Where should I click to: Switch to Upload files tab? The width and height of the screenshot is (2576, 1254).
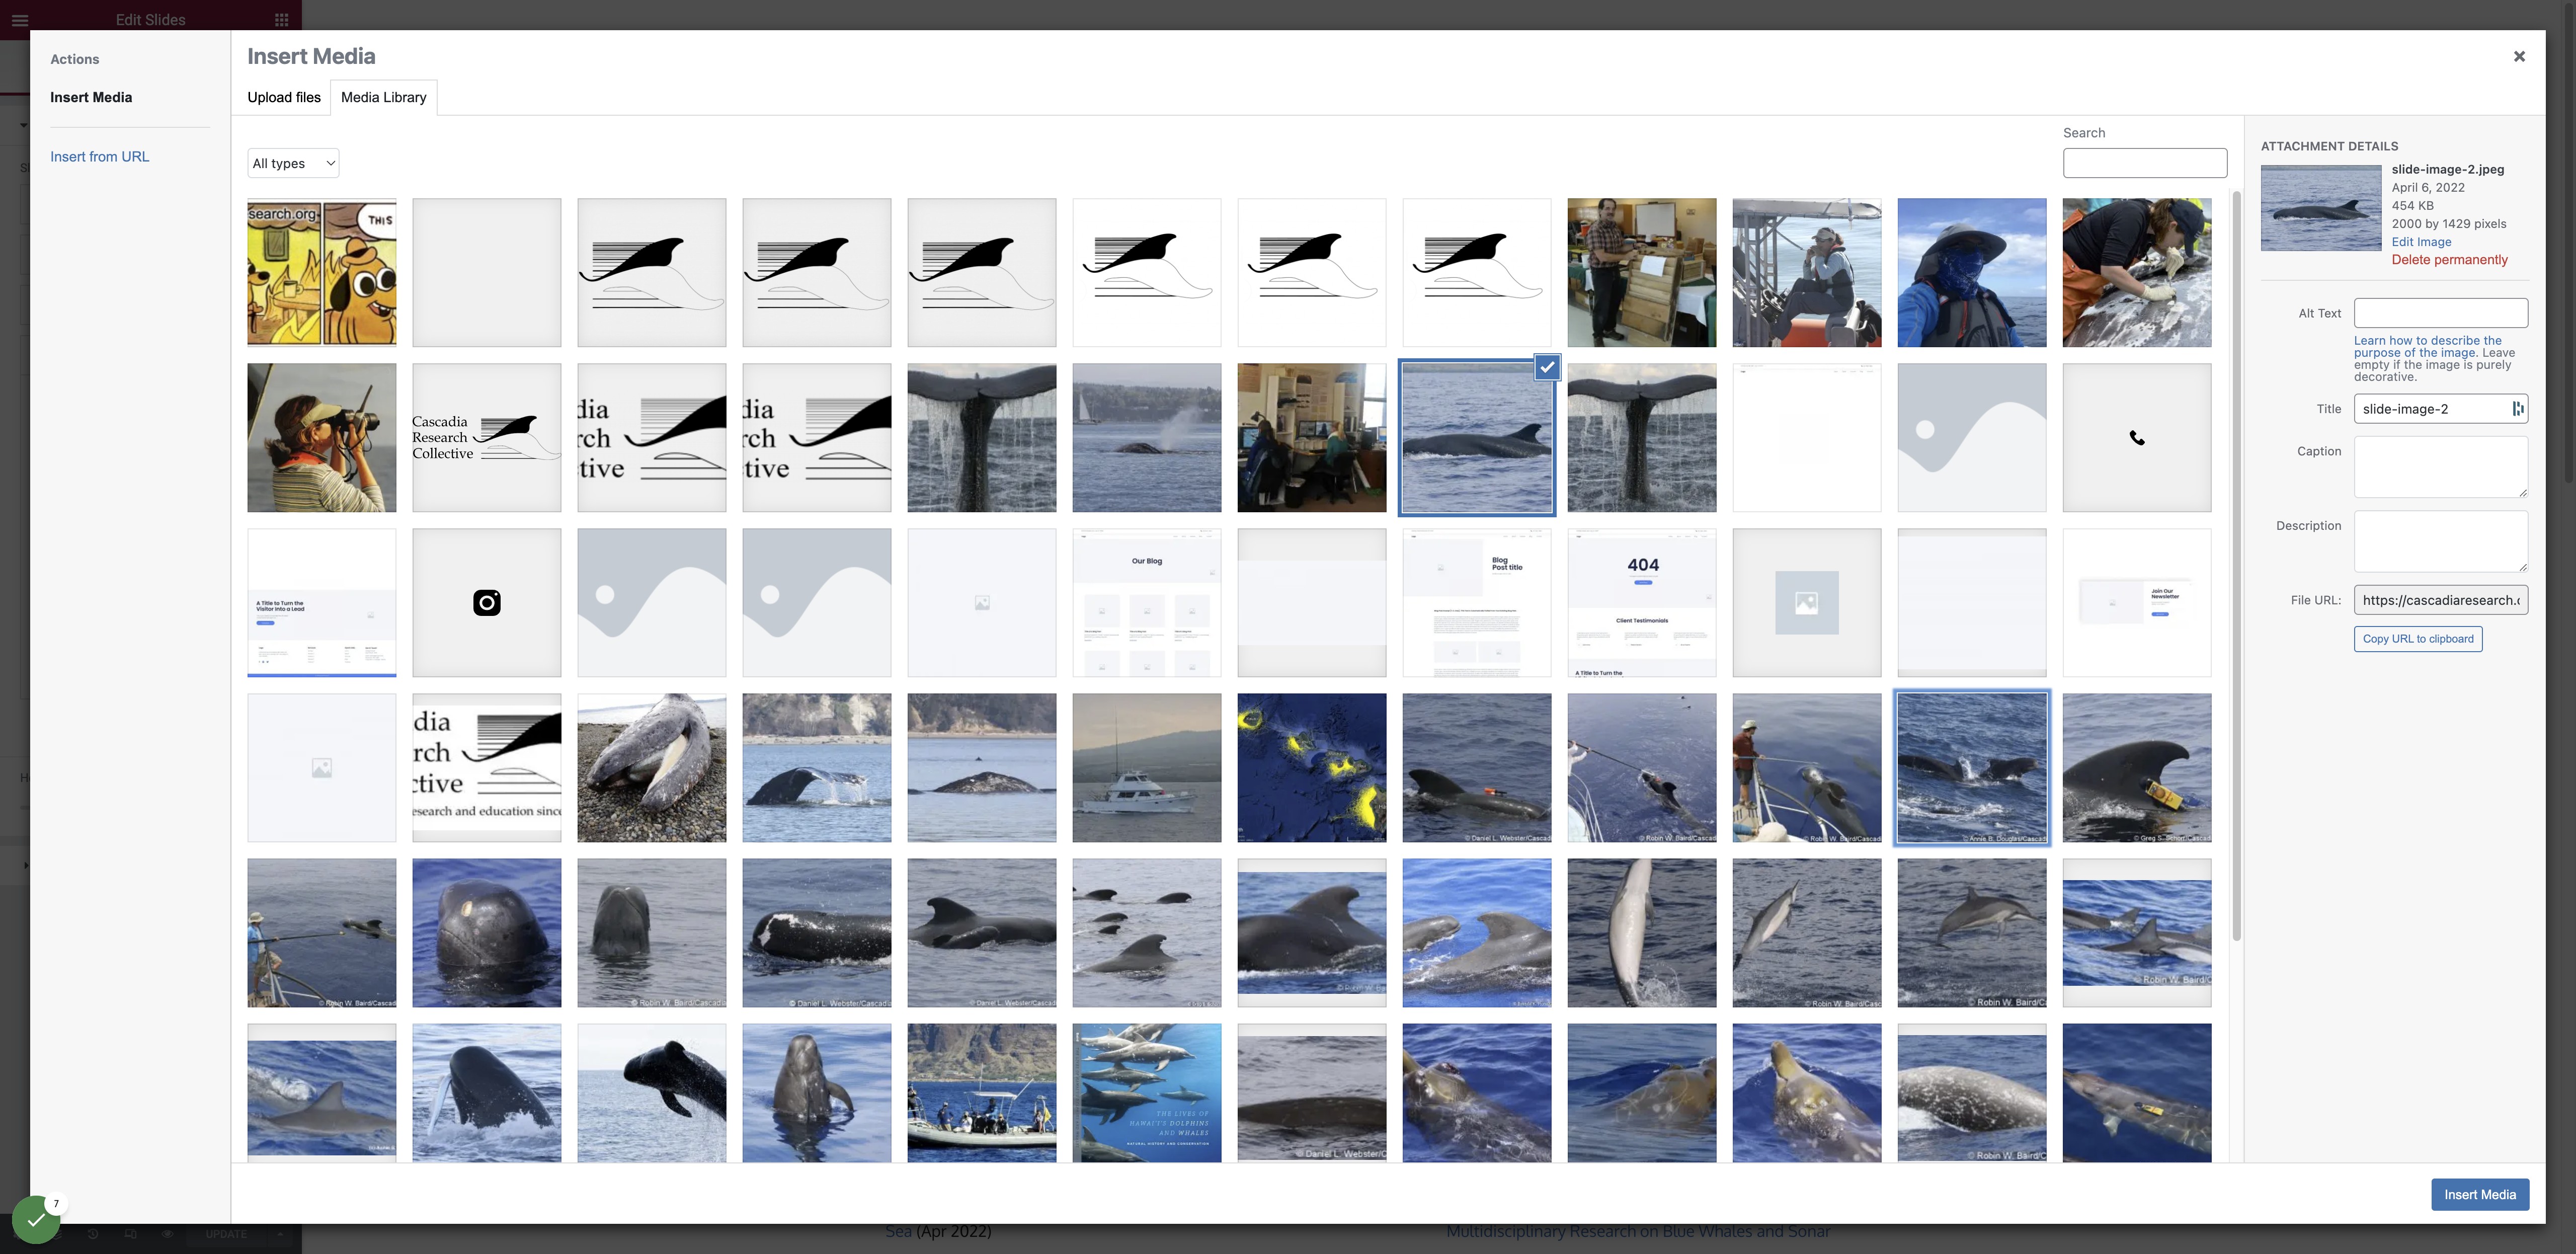pos(284,97)
